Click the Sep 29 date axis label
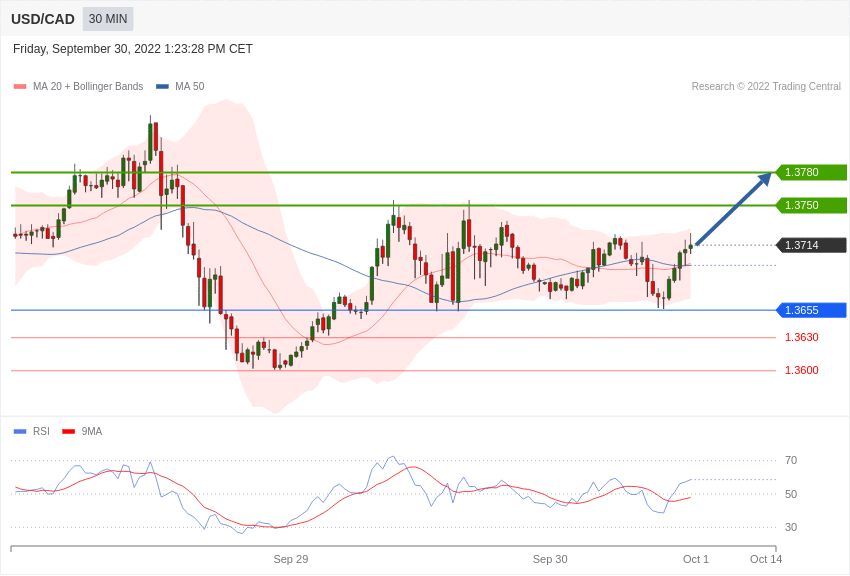850x576 pixels. (x=291, y=559)
